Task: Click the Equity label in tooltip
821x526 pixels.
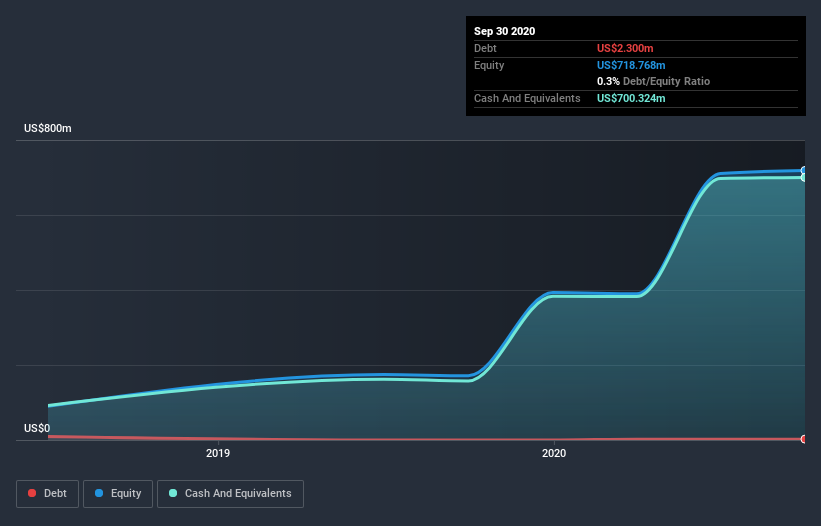Action: pos(489,65)
